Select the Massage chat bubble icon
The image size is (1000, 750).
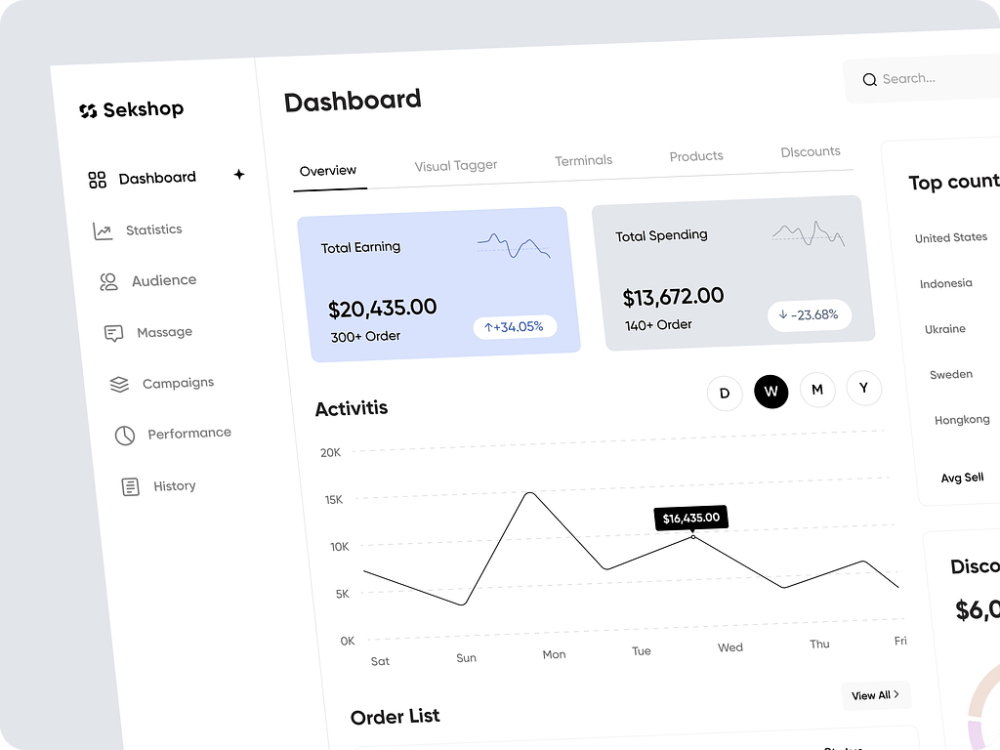point(114,333)
